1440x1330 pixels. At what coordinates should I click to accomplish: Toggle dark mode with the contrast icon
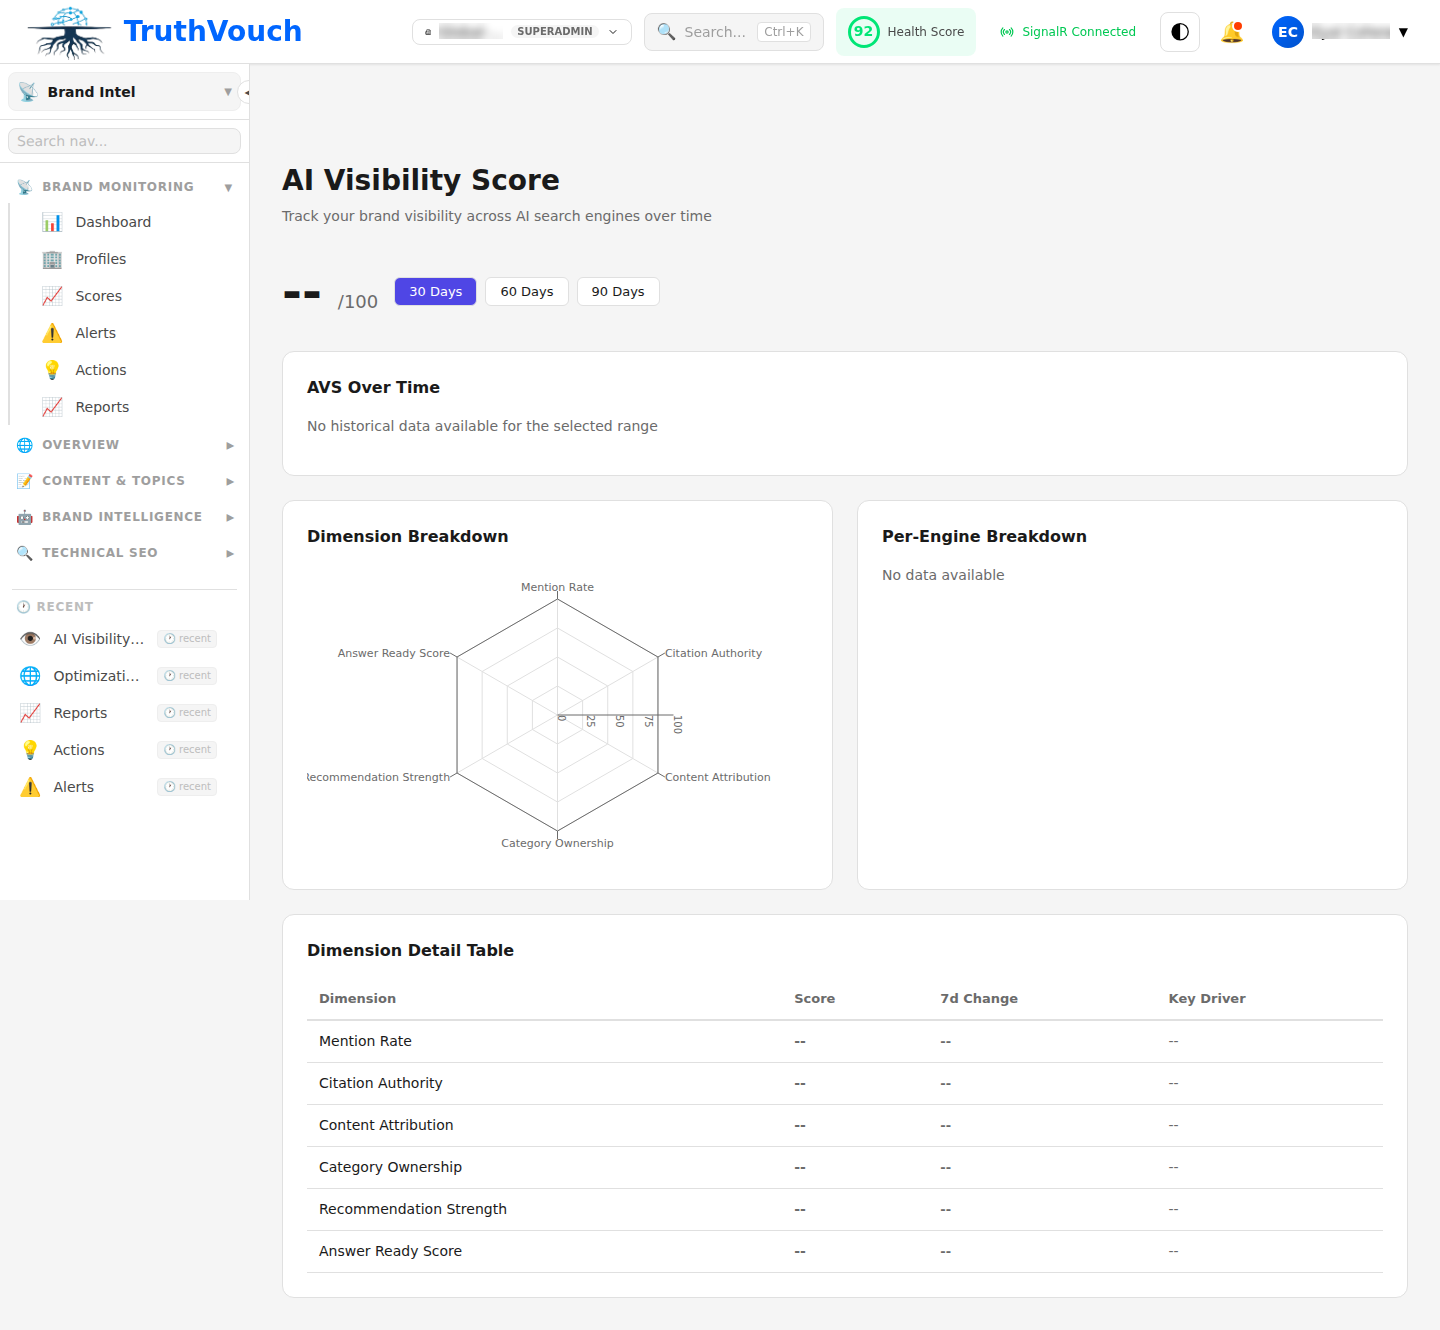click(x=1179, y=31)
